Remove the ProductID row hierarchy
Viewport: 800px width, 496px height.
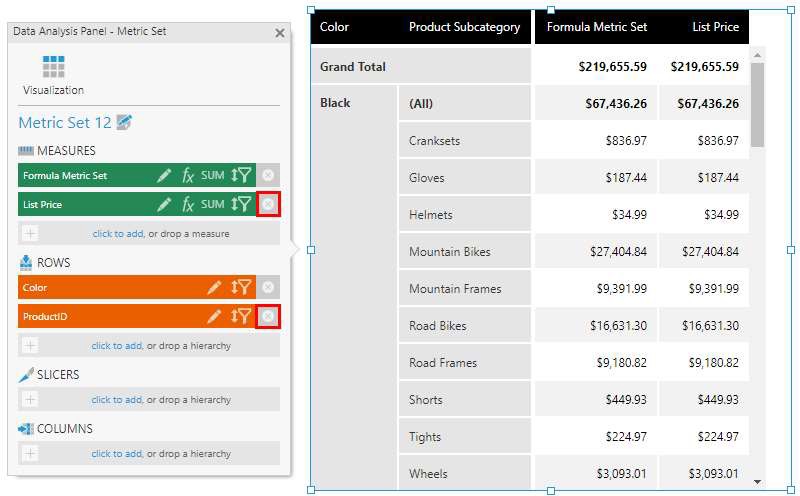coord(268,317)
